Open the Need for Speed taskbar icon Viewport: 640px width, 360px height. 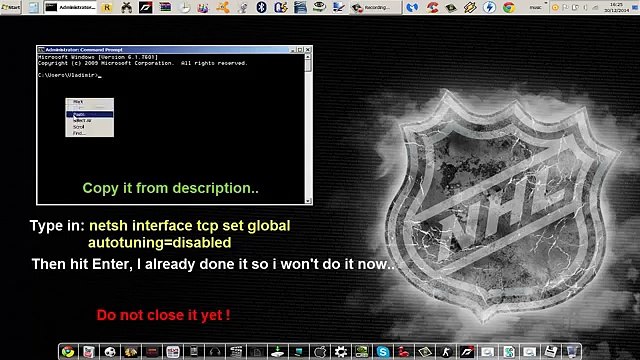pos(146,7)
